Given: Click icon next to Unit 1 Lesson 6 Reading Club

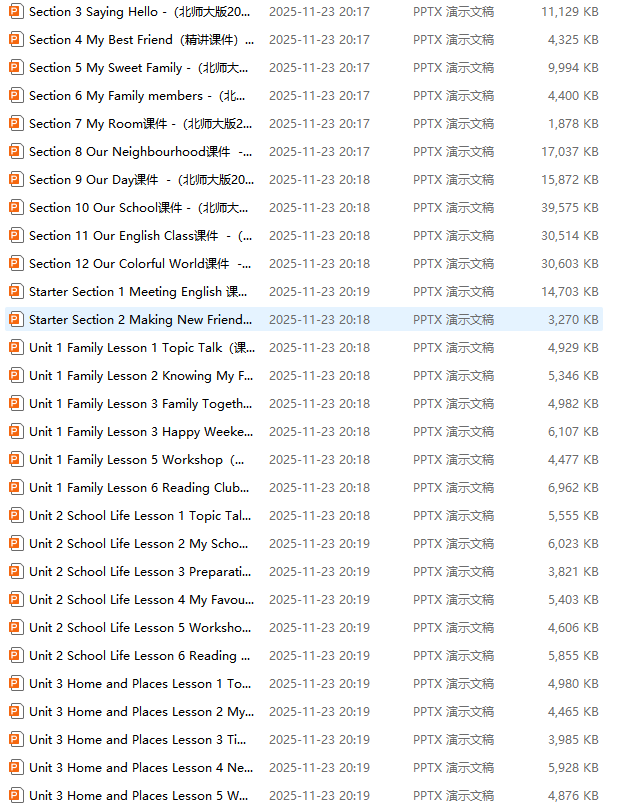Looking at the screenshot, I should pyautogui.click(x=15, y=488).
